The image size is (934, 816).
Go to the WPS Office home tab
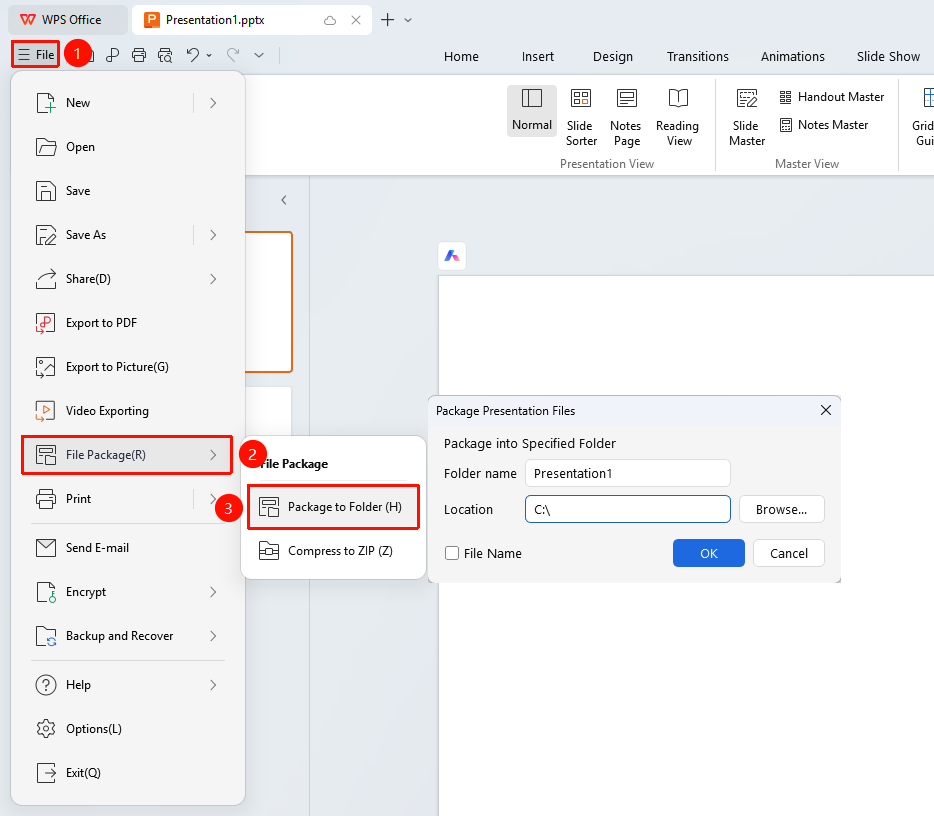[x=67, y=20]
